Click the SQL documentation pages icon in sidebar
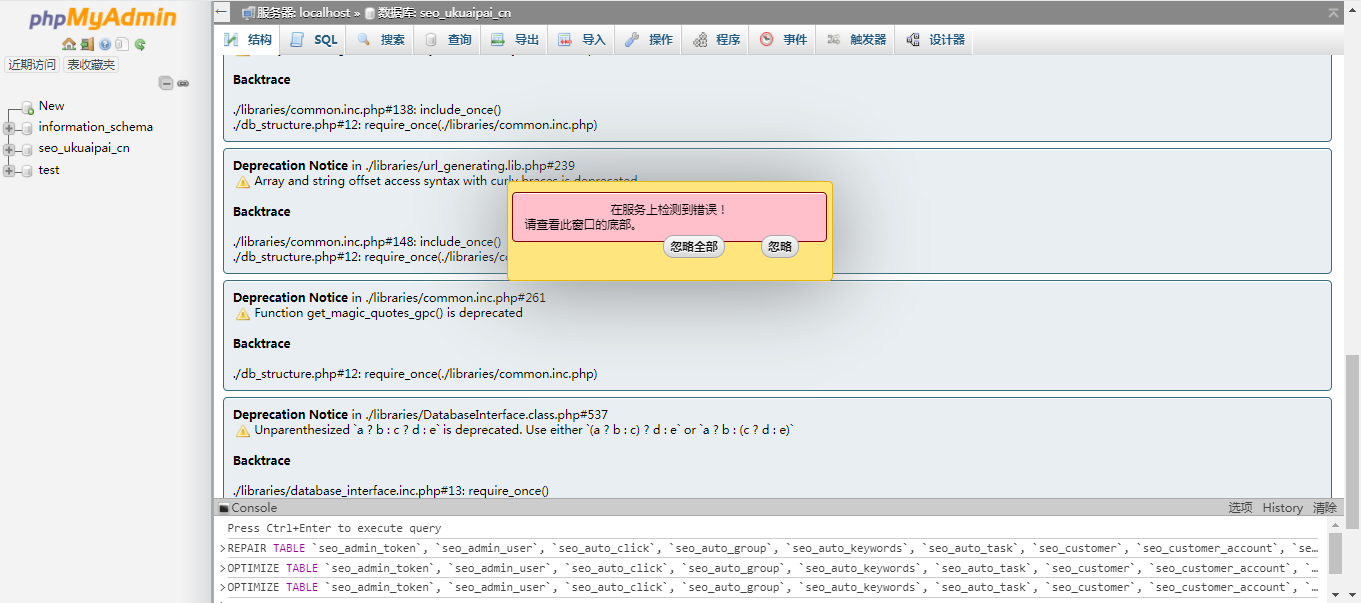This screenshot has height=603, width=1361. coord(122,44)
